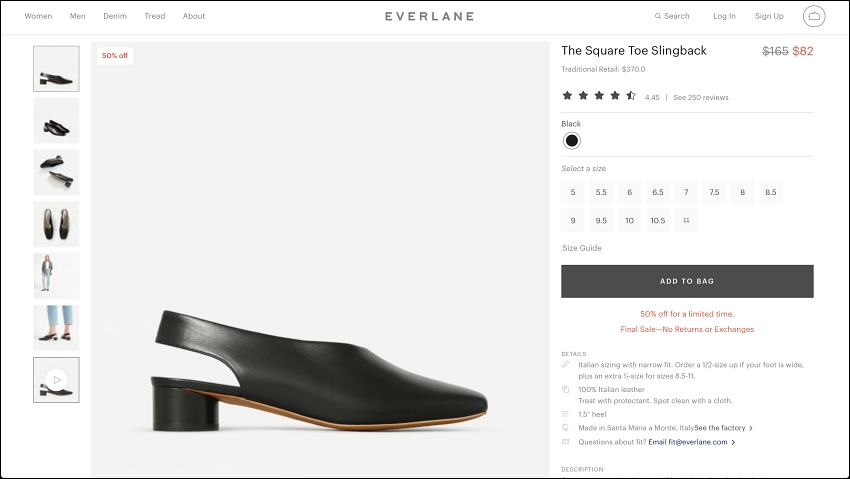The height and width of the screenshot is (479, 850).
Task: Click the main slingback shoe image
Action: point(320,260)
